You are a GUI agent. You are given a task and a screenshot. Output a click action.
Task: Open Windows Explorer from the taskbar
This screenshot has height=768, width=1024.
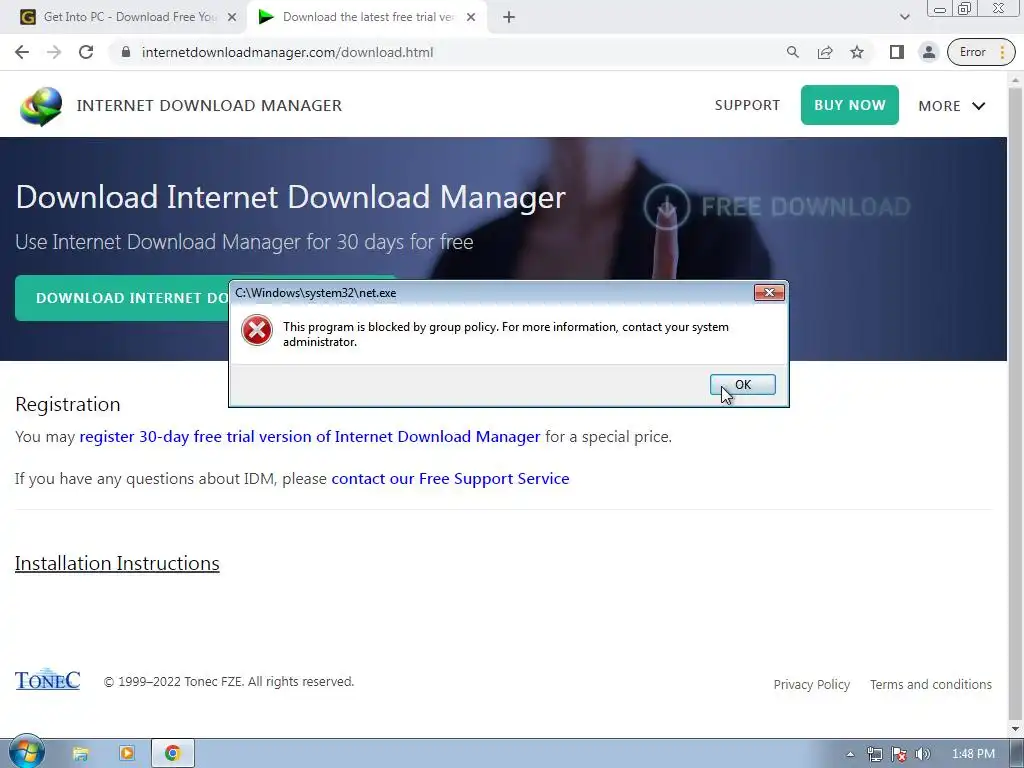pos(80,754)
